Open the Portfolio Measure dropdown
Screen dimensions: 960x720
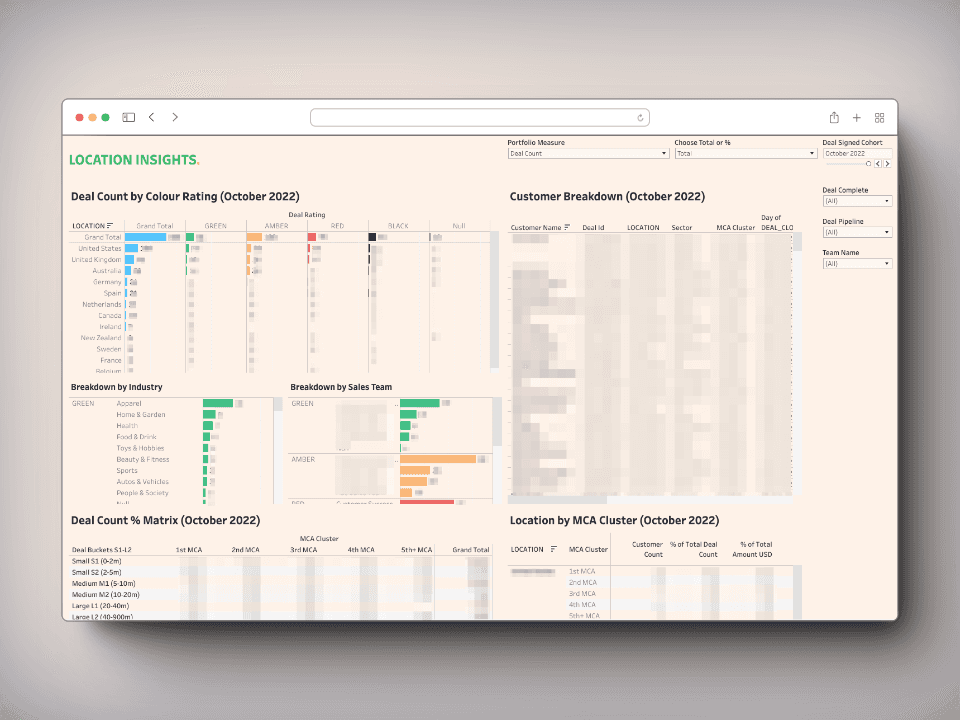pyautogui.click(x=588, y=154)
